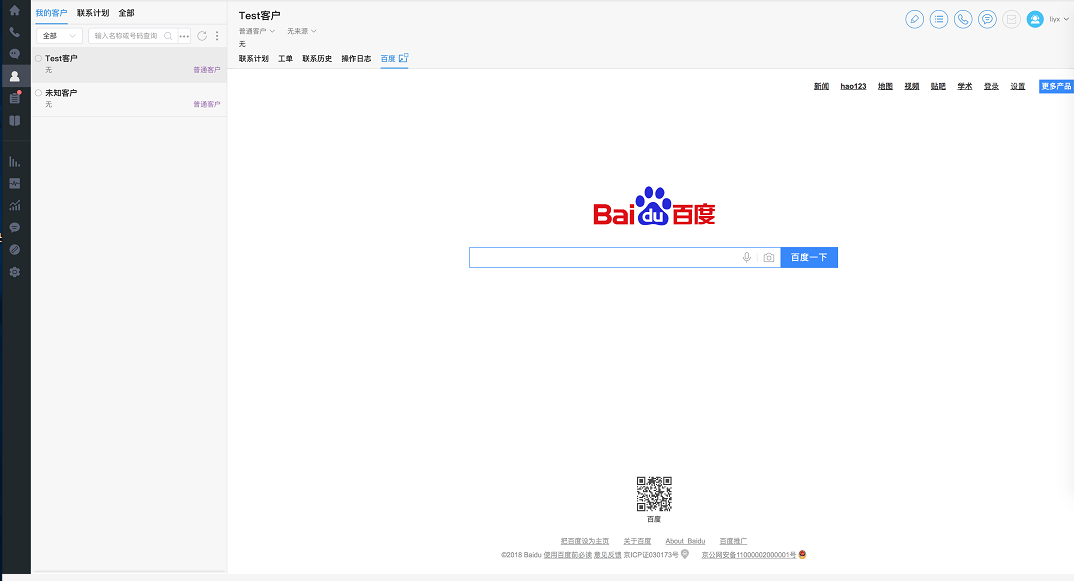Select the 未知客户 customer name
This screenshot has width=1074, height=581.
61,92
